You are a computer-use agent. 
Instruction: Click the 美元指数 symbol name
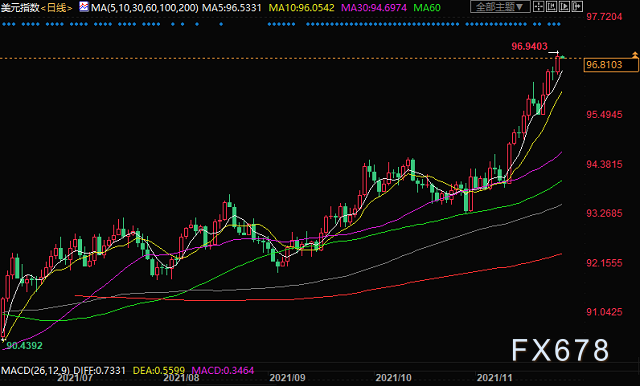click(20, 8)
